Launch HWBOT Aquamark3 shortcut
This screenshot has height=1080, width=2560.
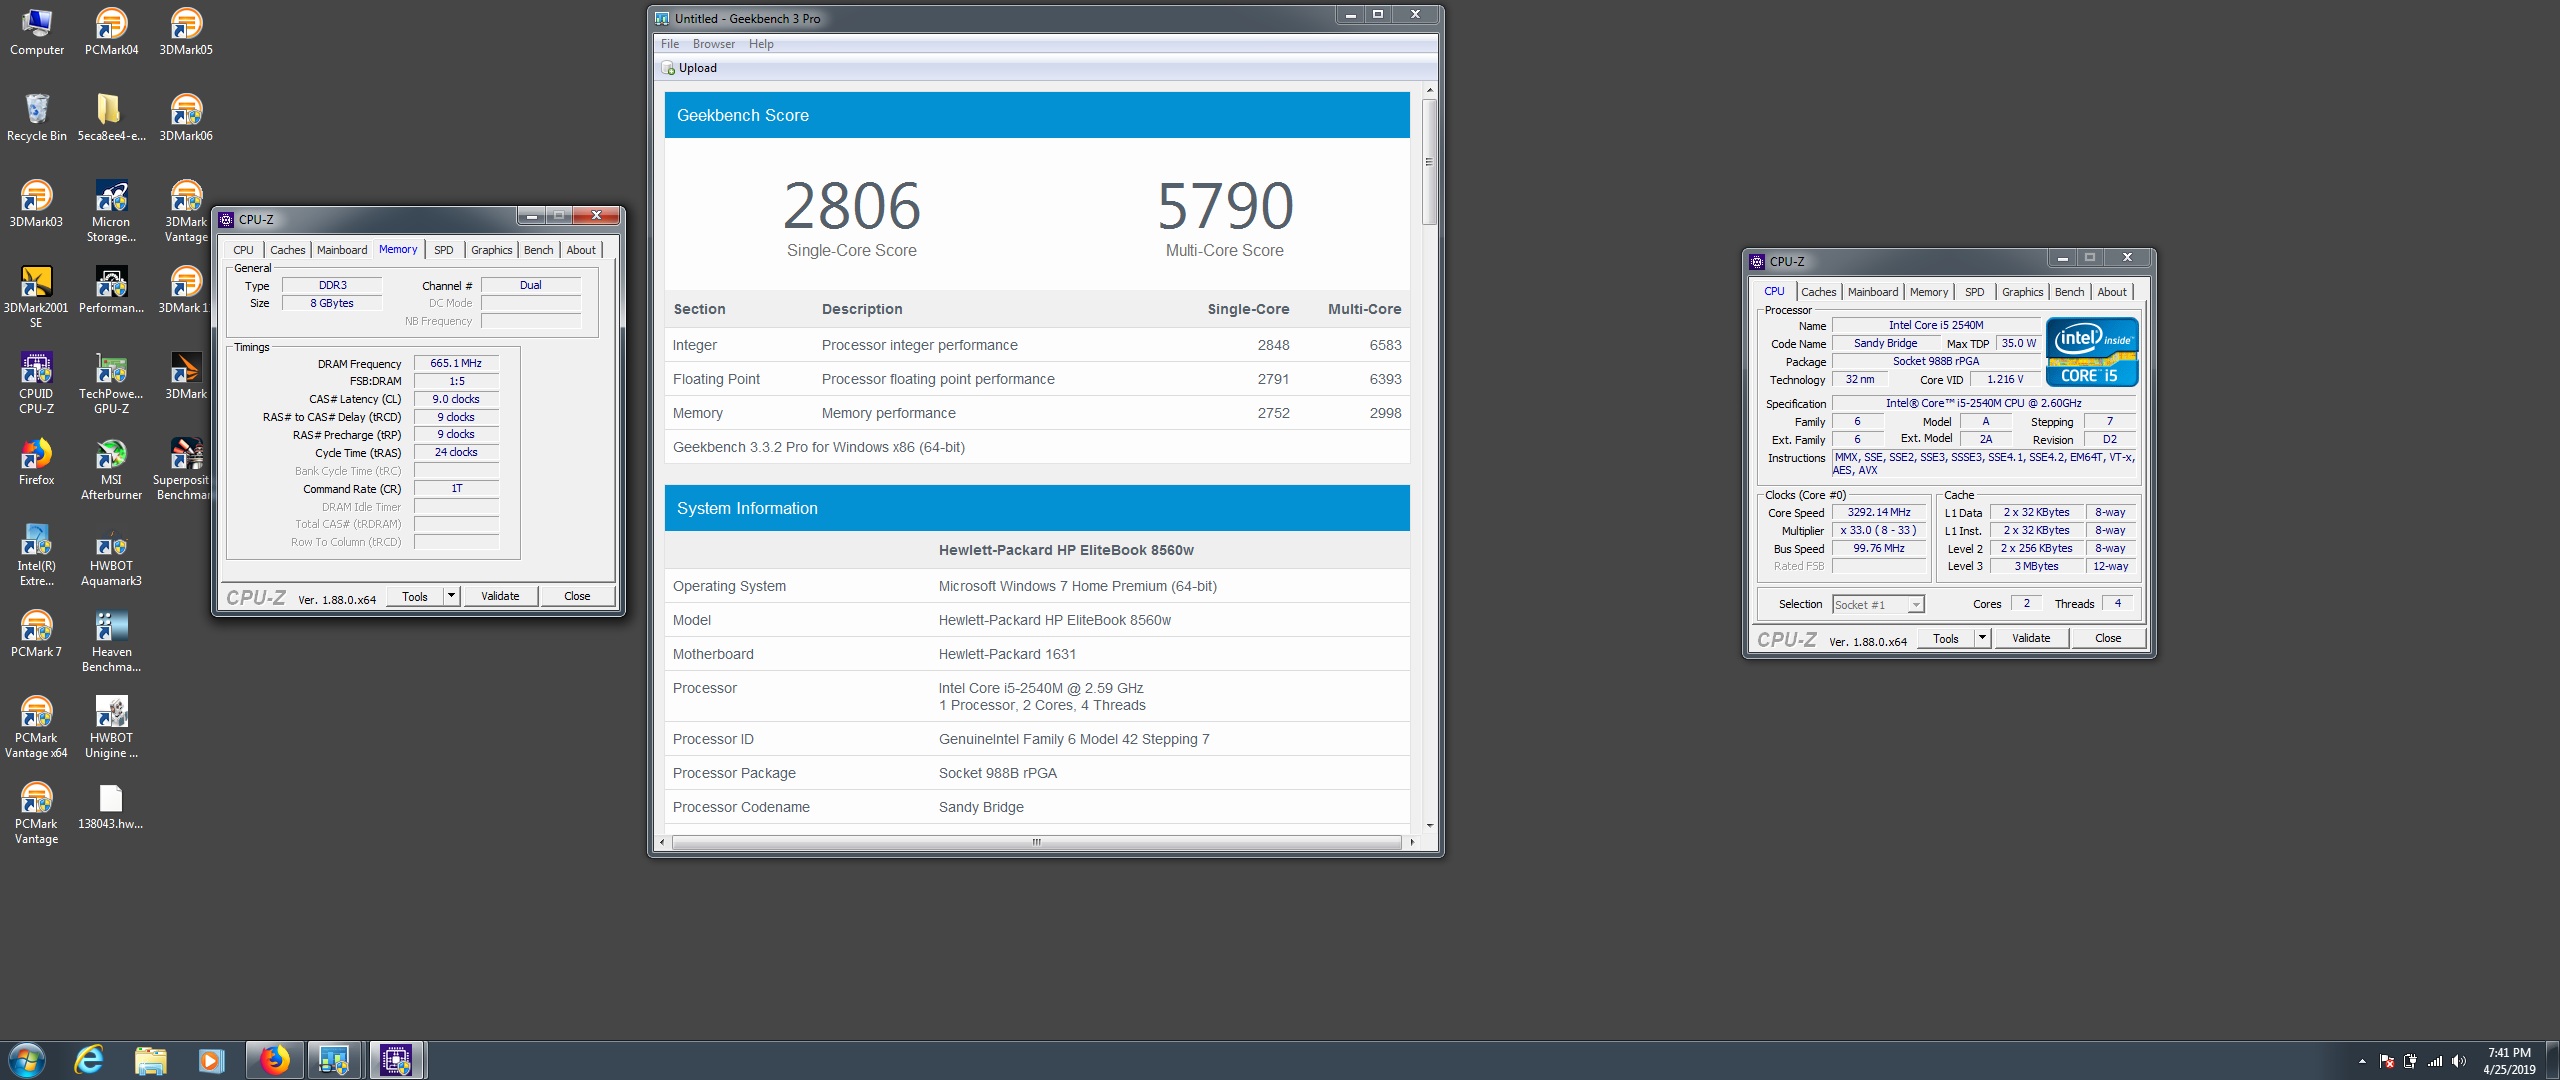(111, 555)
